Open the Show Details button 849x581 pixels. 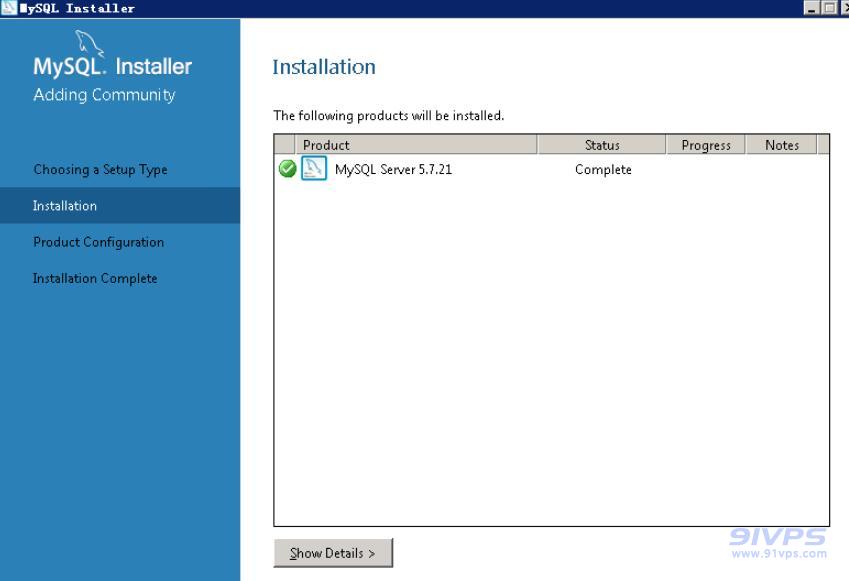pyautogui.click(x=333, y=553)
